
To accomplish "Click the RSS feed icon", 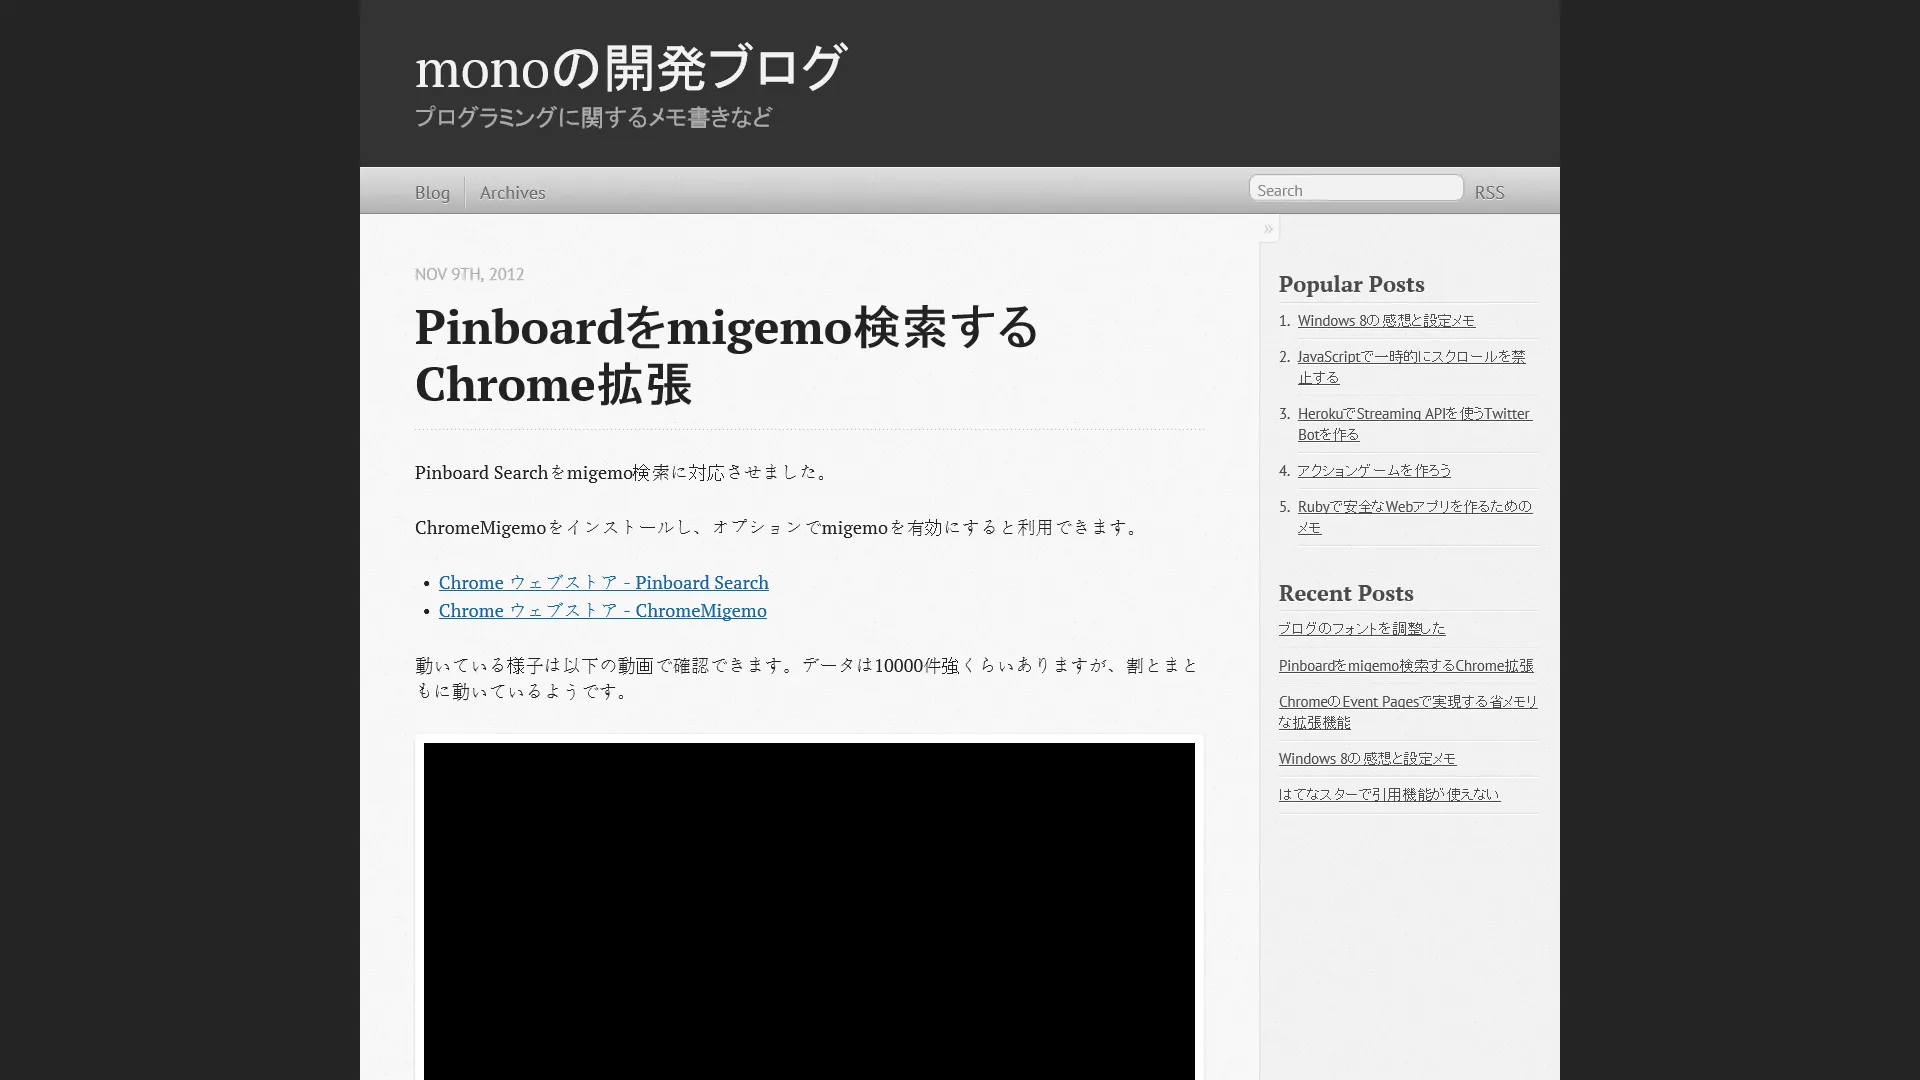I will 1490,191.
